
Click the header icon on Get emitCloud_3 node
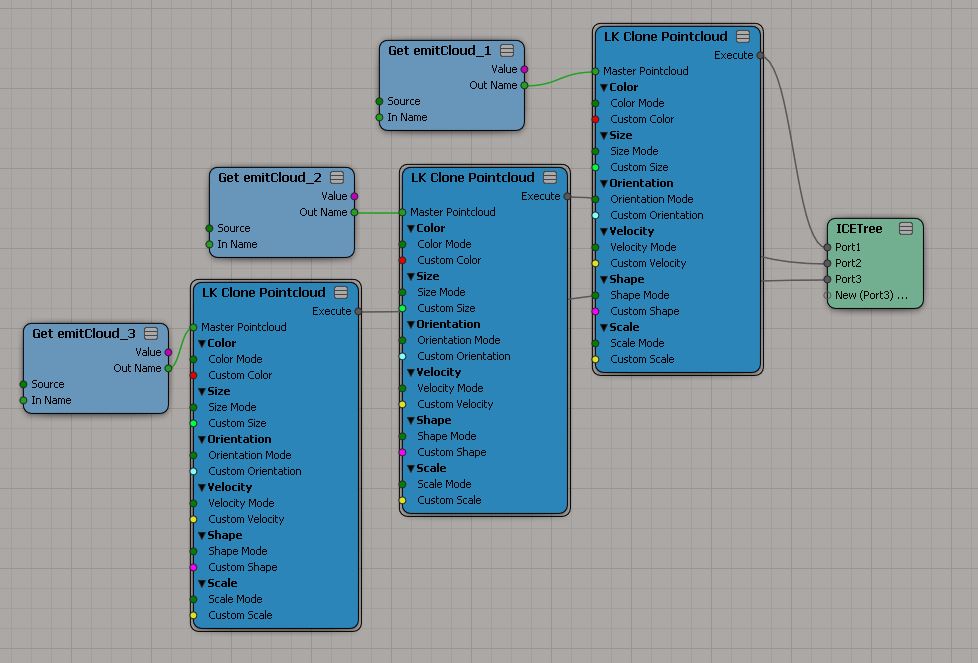(151, 334)
